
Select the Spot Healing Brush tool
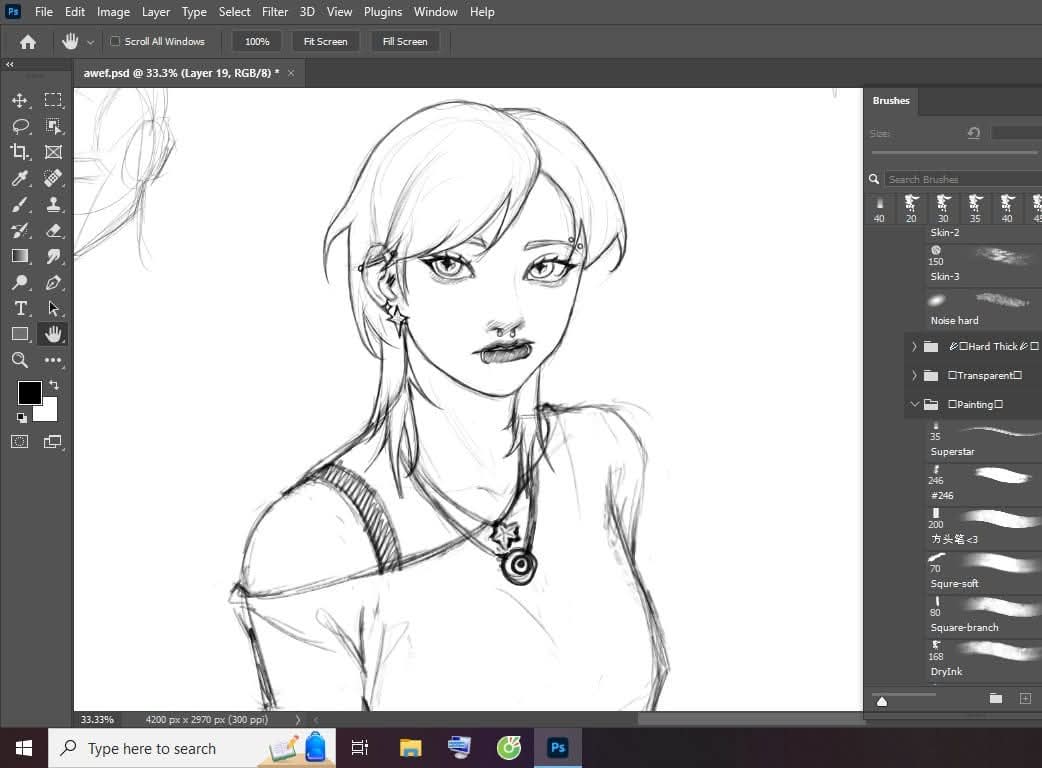point(53,178)
